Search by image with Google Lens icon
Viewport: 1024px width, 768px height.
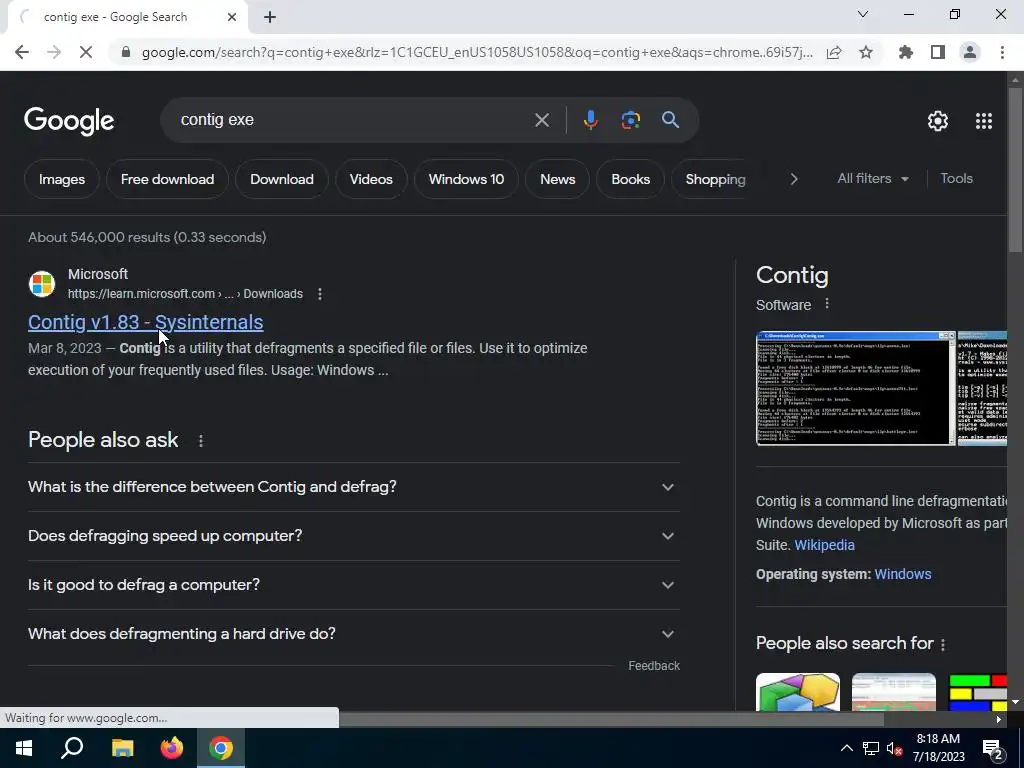(630, 120)
